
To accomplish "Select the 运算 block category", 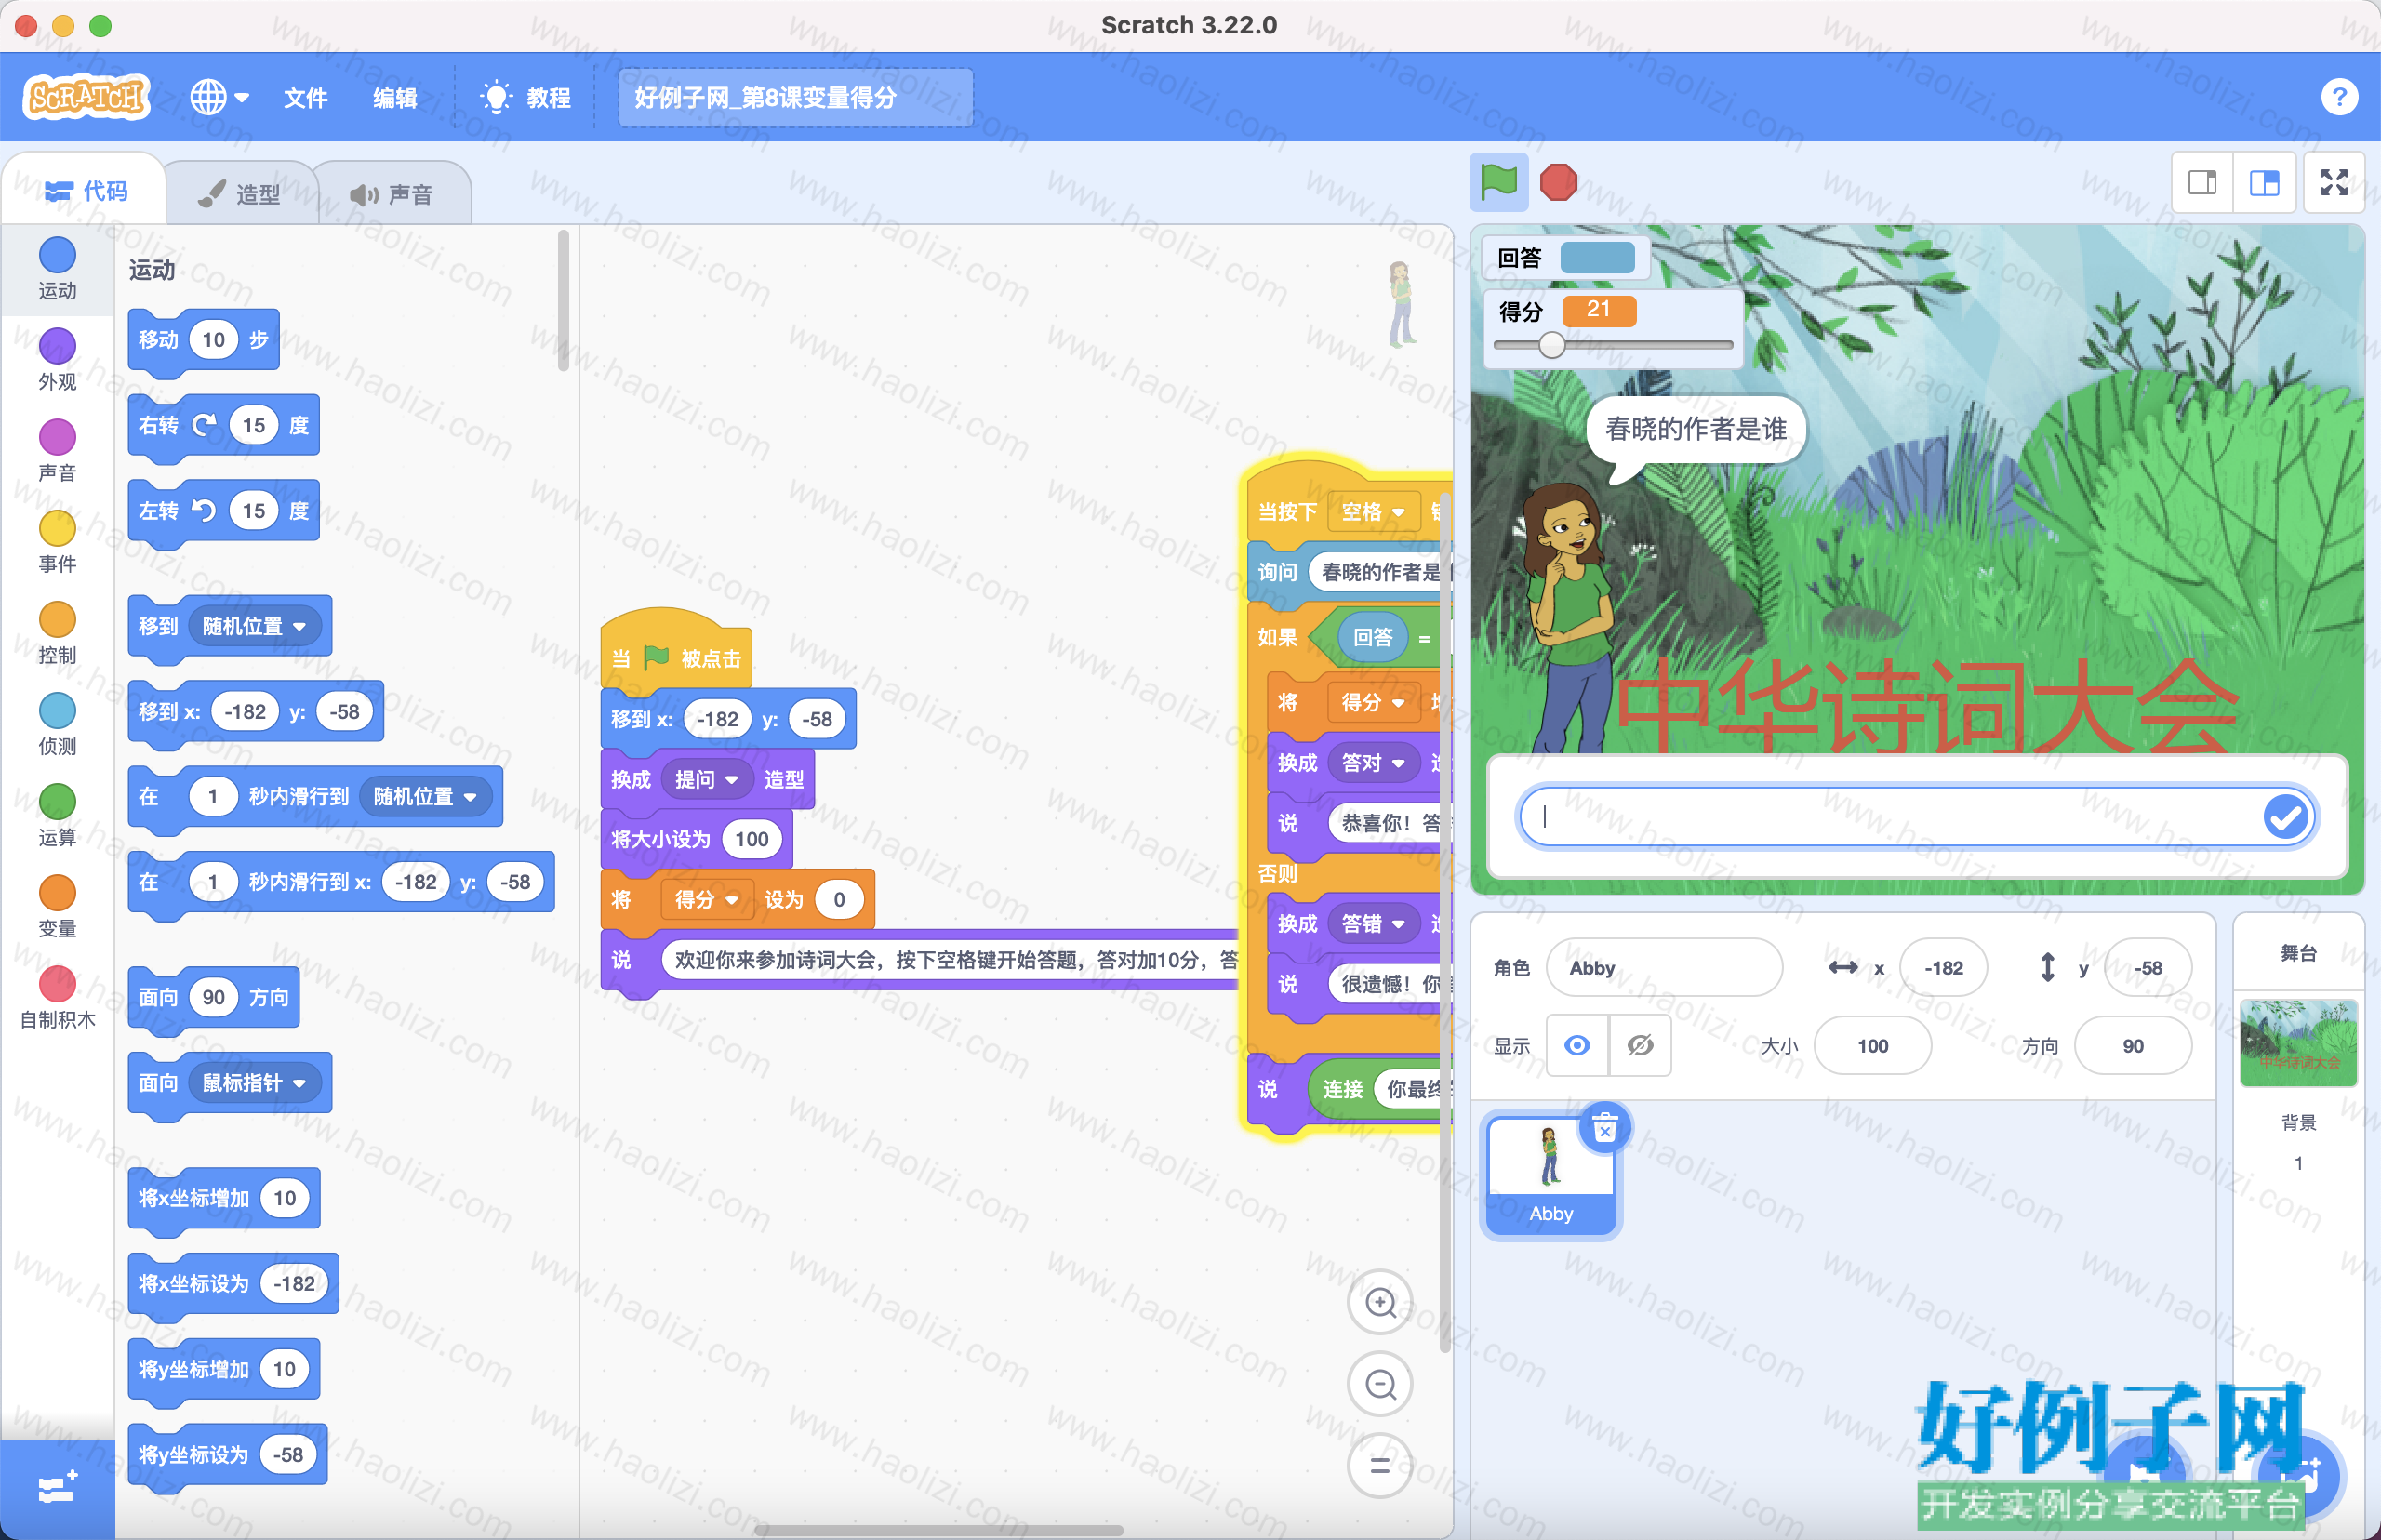I will (57, 814).
